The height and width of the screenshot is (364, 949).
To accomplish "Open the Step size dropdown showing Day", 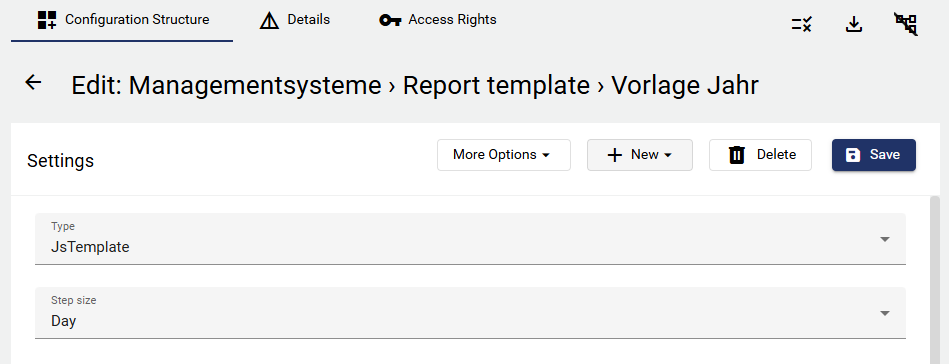I will [470, 313].
